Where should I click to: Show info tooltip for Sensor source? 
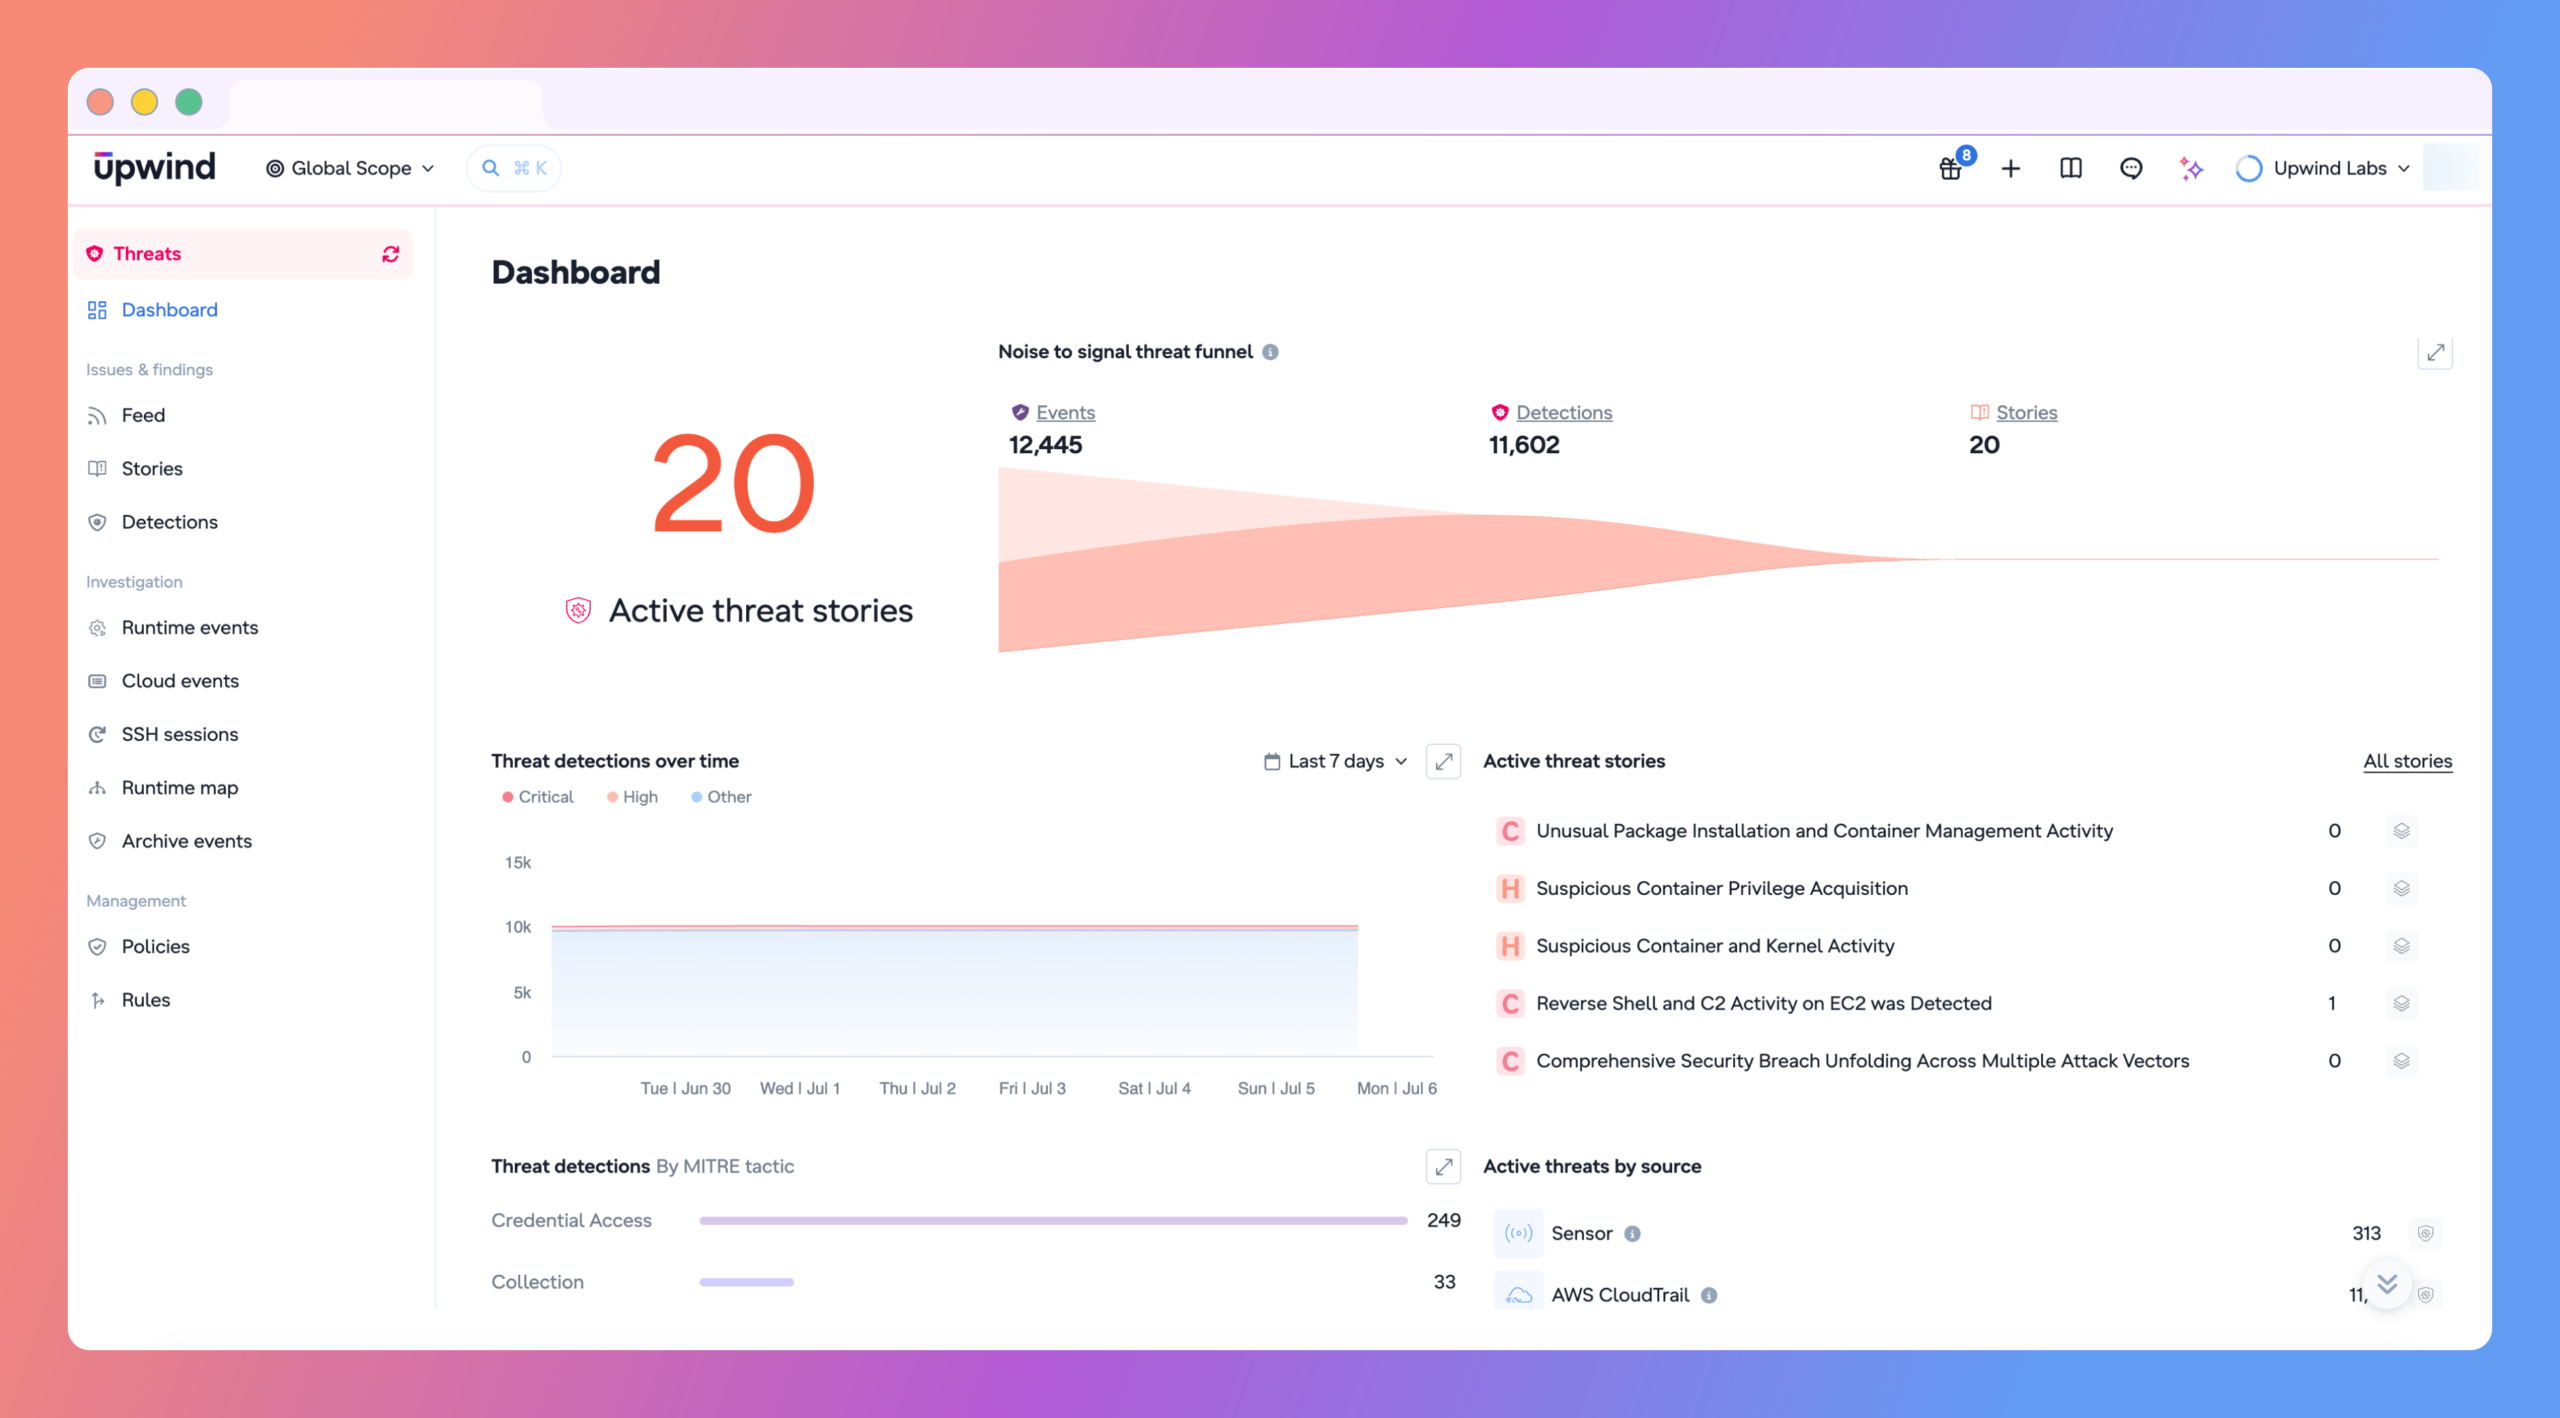[1632, 1234]
